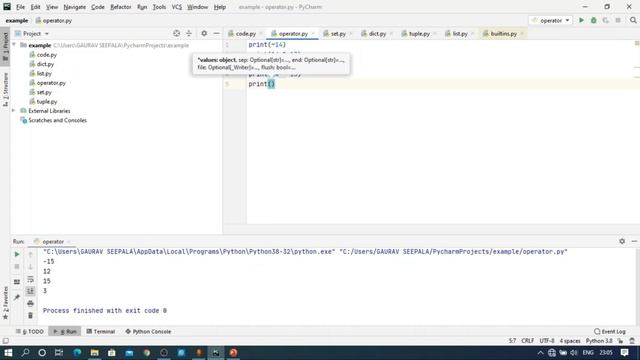Viewport: 640px width, 360px height.
Task: Open the Edit menu
Action: pyautogui.click(x=36, y=7)
